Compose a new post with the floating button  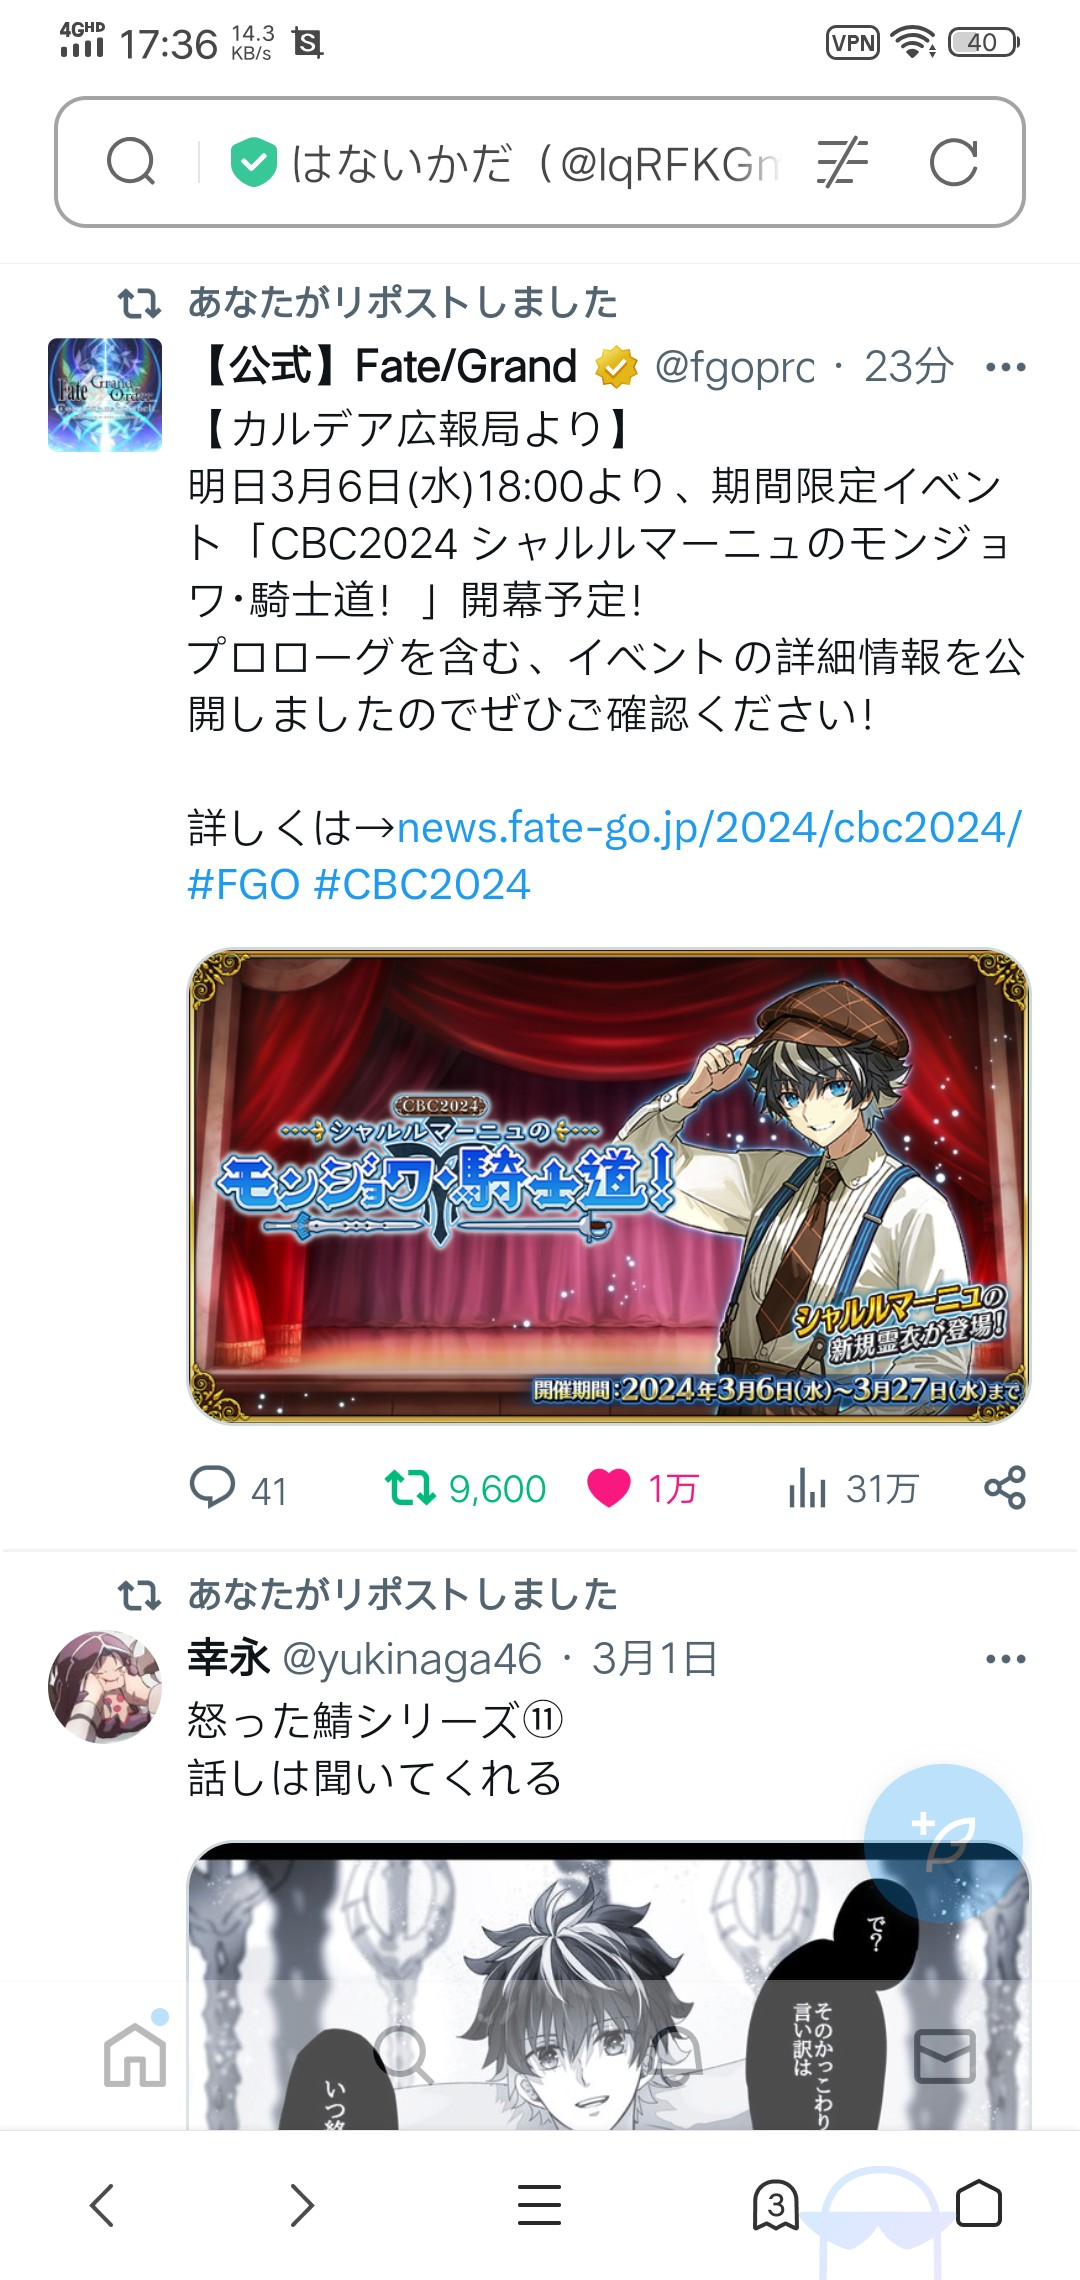(x=943, y=1843)
